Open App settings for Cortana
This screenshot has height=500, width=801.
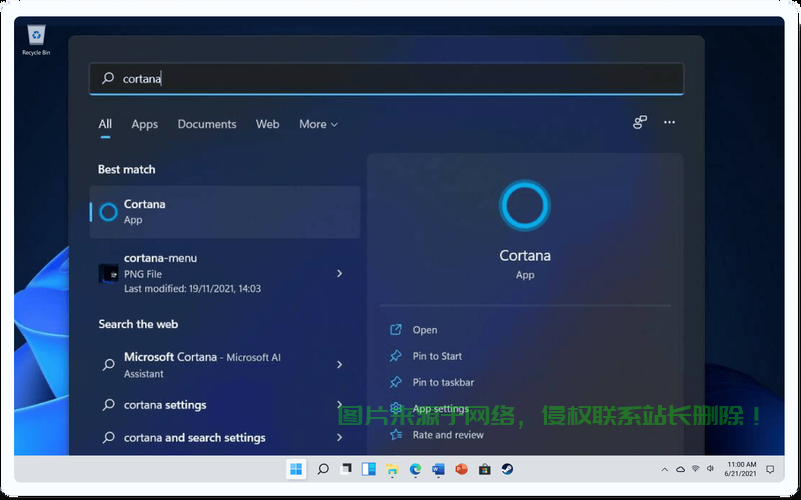(x=441, y=409)
